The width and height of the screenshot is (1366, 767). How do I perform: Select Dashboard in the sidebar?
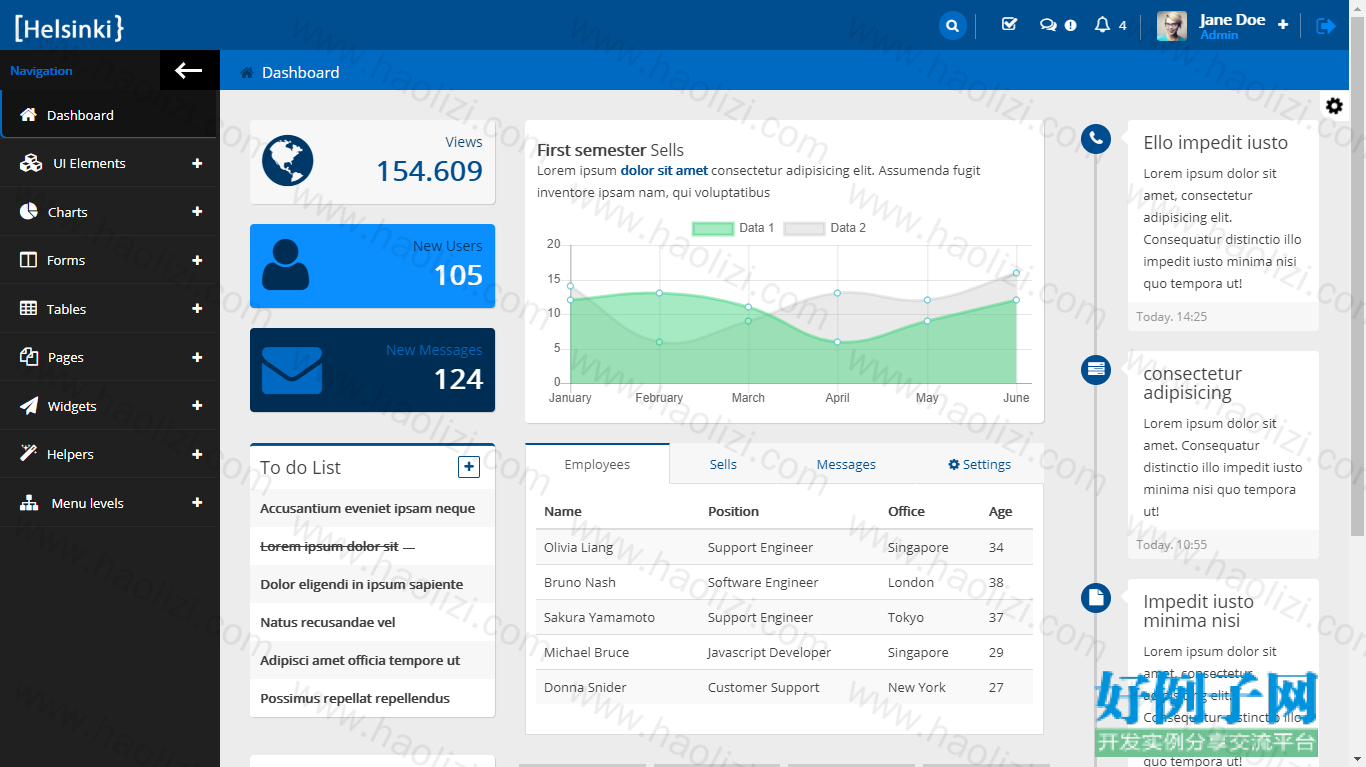(x=109, y=115)
